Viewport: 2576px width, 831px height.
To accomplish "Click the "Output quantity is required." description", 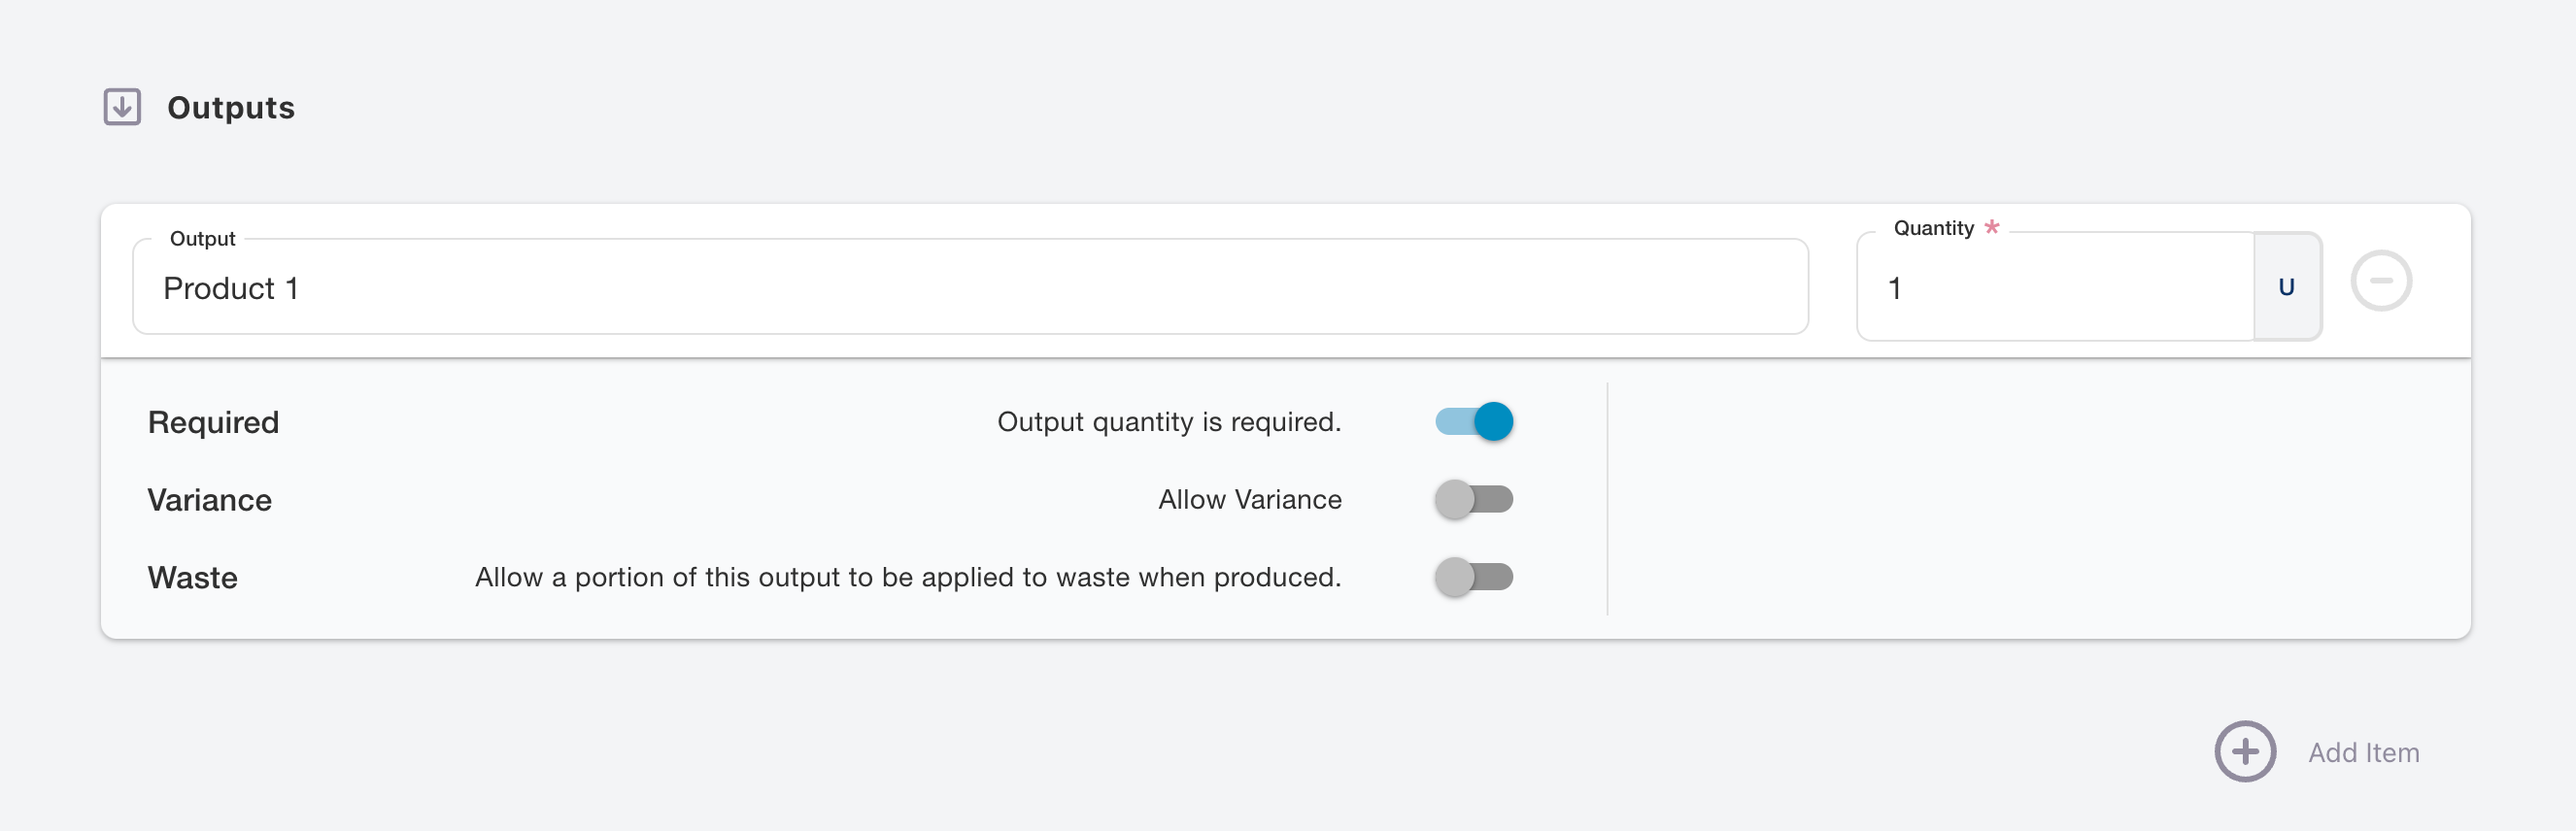I will pos(1168,422).
